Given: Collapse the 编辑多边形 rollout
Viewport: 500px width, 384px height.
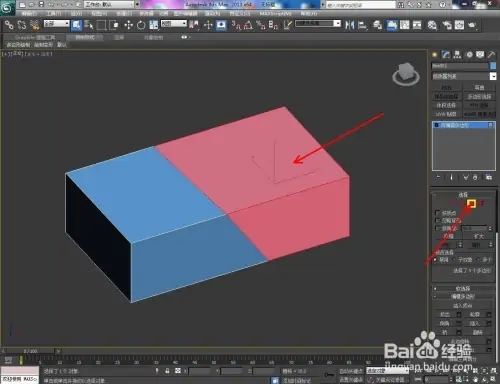Looking at the screenshot, I should (463, 296).
